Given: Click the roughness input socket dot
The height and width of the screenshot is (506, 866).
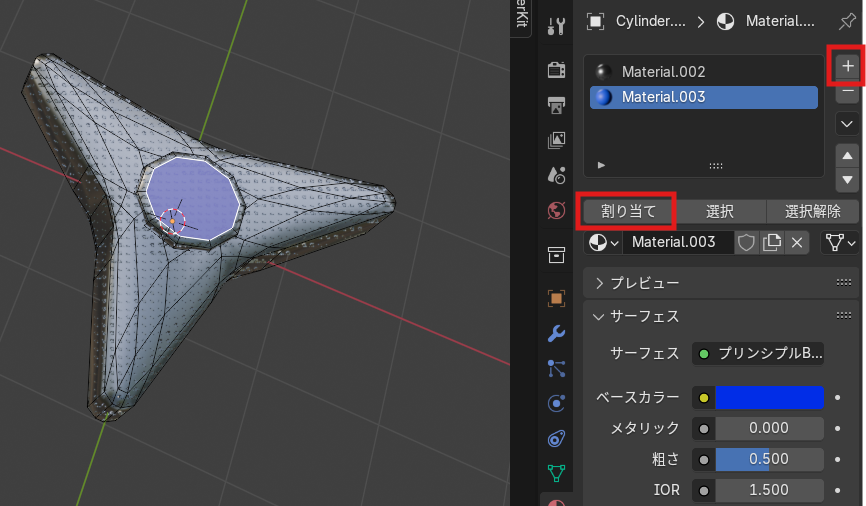Looking at the screenshot, I should [704, 460].
